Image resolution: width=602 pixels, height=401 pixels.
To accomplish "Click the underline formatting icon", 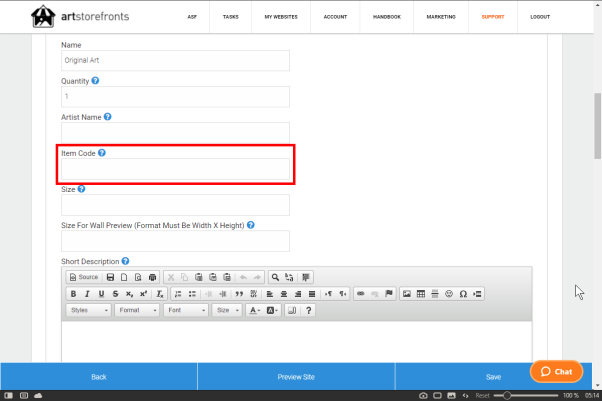I will (101, 294).
